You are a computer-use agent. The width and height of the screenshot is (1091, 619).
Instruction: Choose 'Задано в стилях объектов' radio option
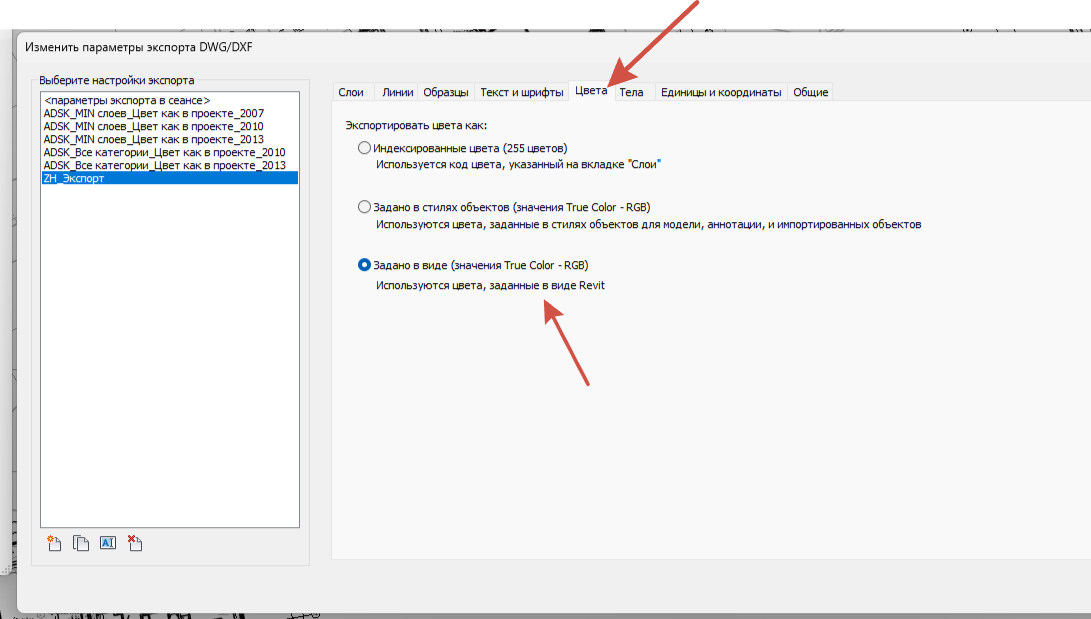tap(364, 207)
